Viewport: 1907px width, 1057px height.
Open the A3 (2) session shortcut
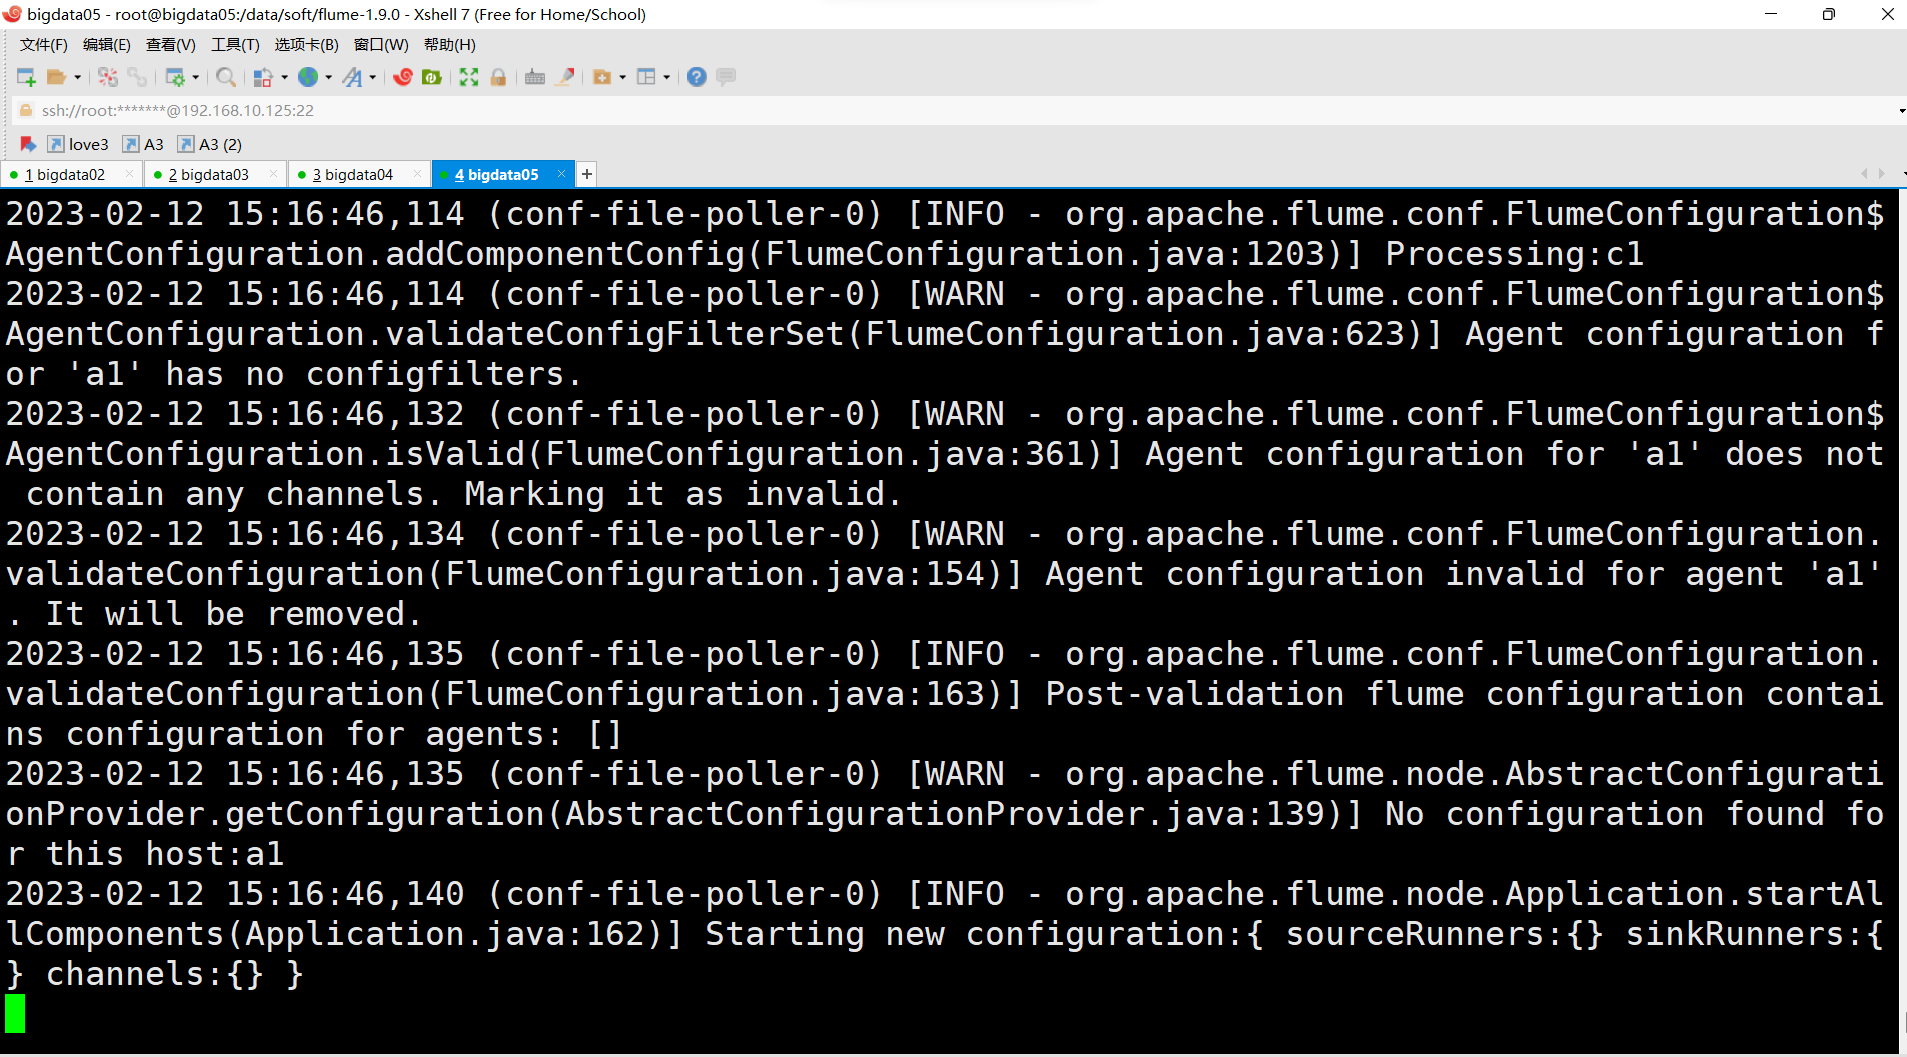(x=210, y=144)
